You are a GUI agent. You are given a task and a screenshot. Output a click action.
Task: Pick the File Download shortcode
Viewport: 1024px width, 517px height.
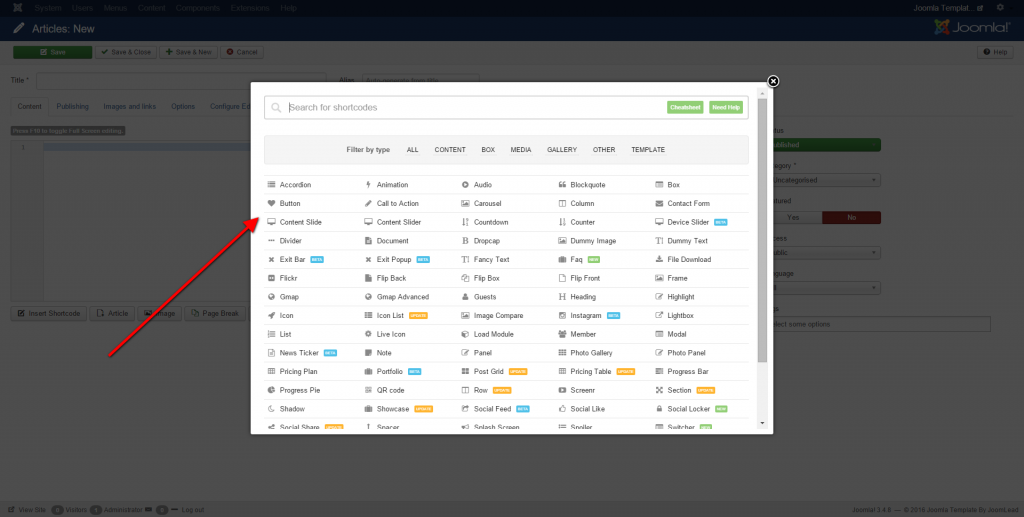[x=683, y=259]
